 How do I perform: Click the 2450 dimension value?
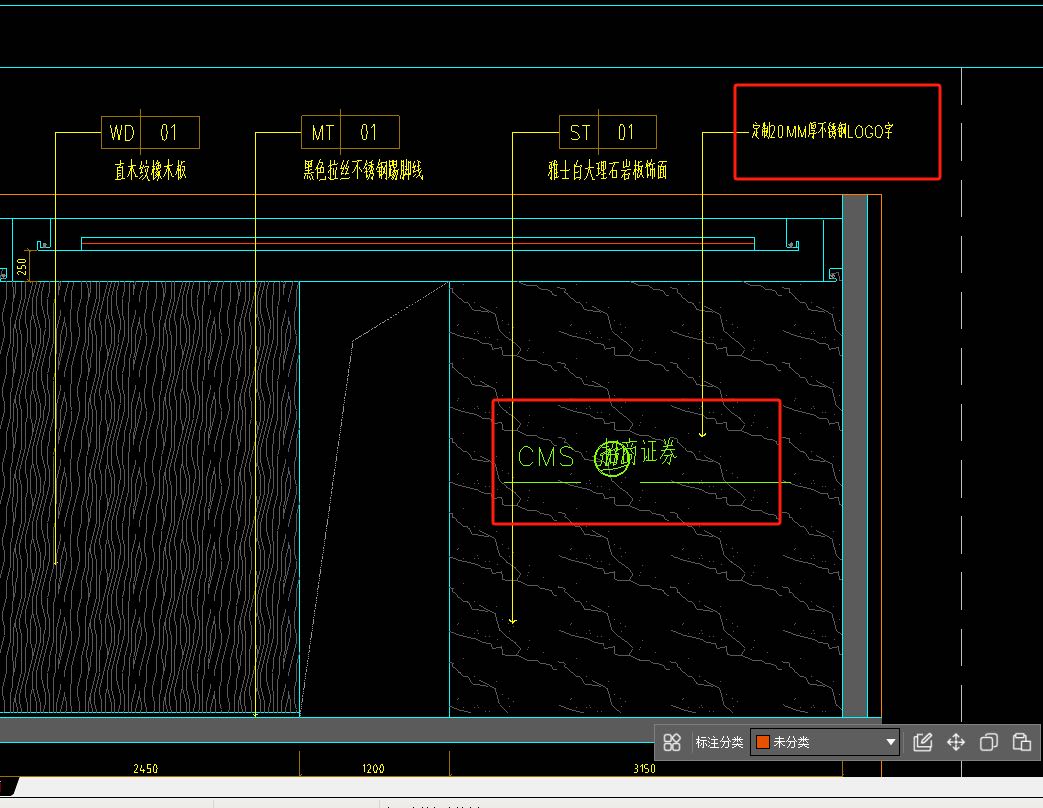[145, 769]
